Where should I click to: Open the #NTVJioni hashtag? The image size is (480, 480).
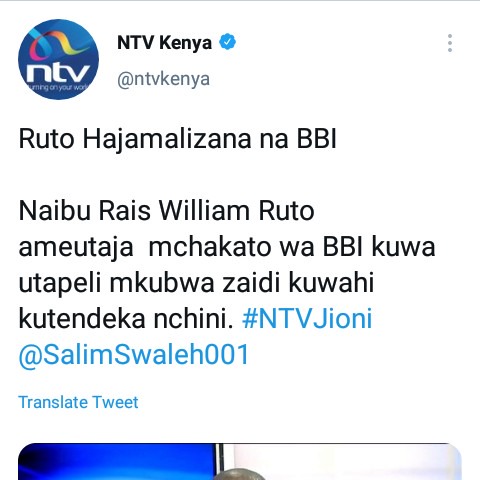pyautogui.click(x=307, y=318)
